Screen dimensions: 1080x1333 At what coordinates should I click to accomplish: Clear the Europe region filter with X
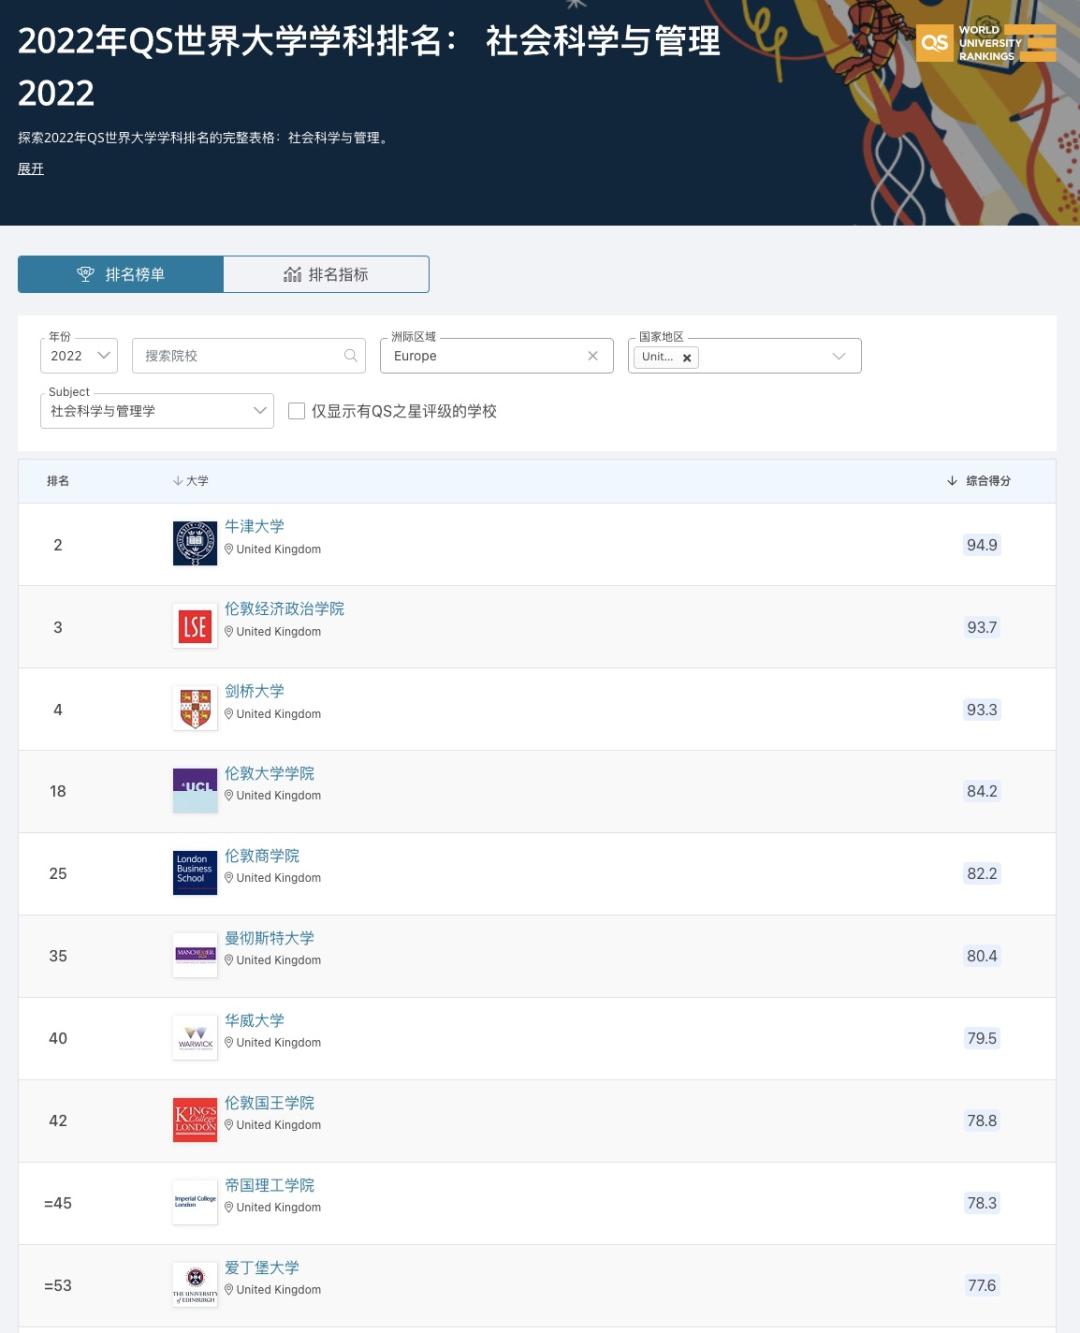[593, 355]
